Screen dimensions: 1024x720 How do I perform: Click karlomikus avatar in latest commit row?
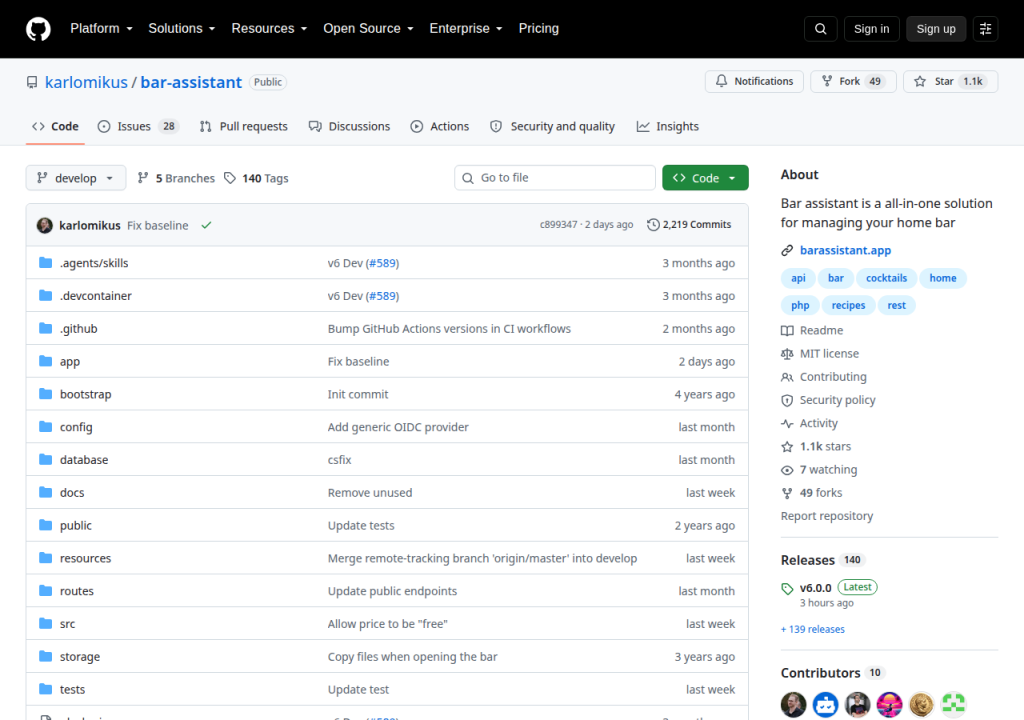click(x=44, y=225)
